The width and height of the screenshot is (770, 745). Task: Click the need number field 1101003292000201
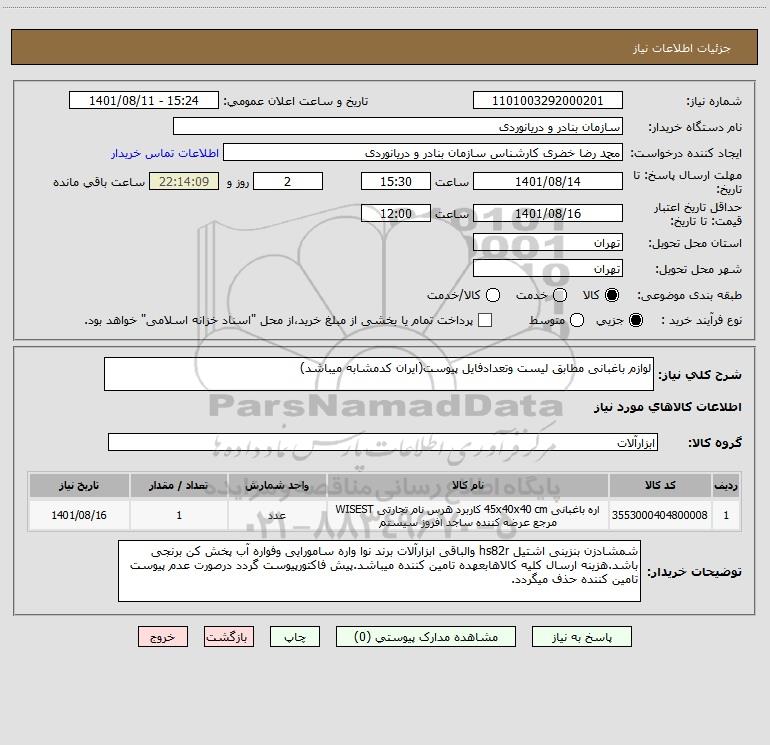pos(548,100)
